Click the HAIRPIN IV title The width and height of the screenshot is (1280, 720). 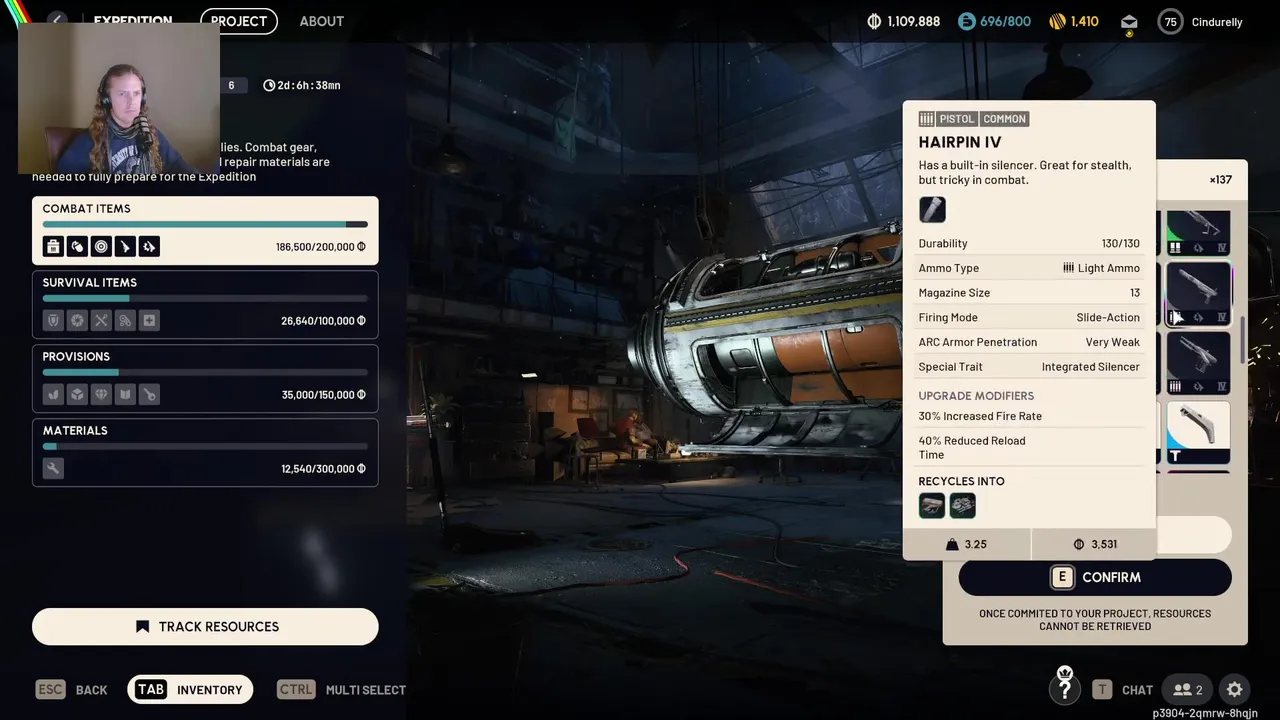click(x=960, y=142)
